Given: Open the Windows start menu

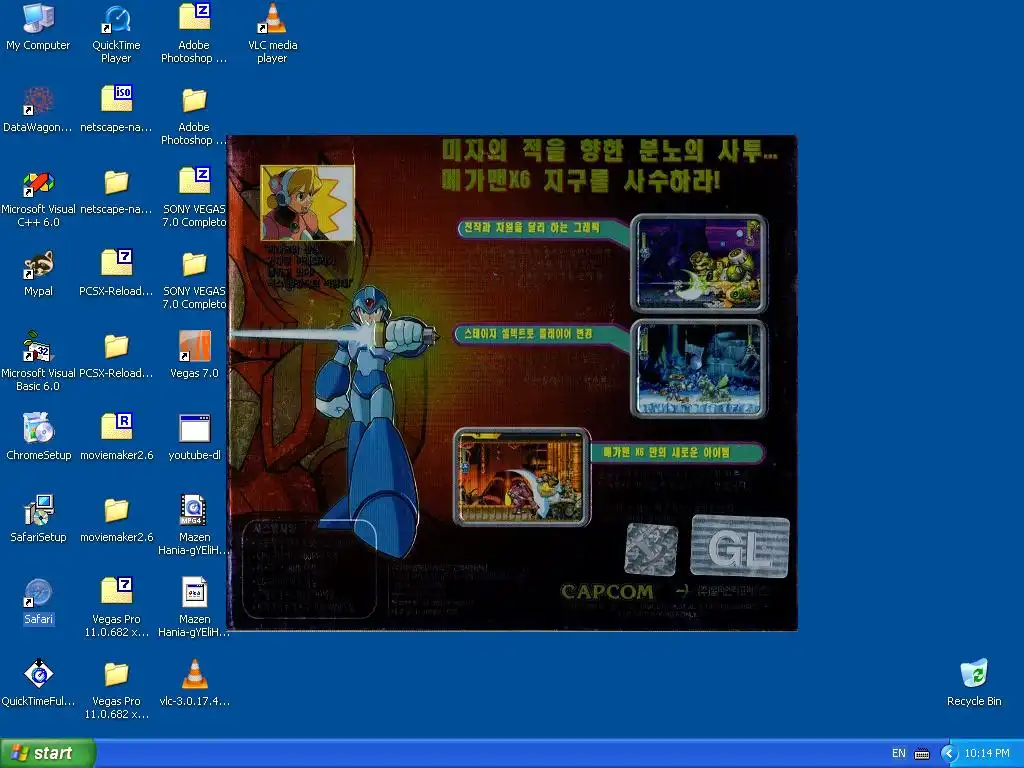Looking at the screenshot, I should (x=48, y=753).
